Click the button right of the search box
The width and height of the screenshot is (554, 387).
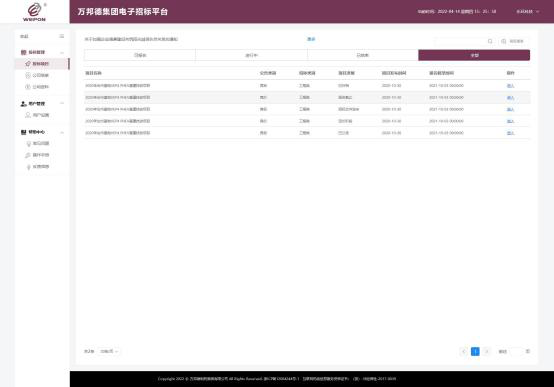pyautogui.click(x=513, y=41)
